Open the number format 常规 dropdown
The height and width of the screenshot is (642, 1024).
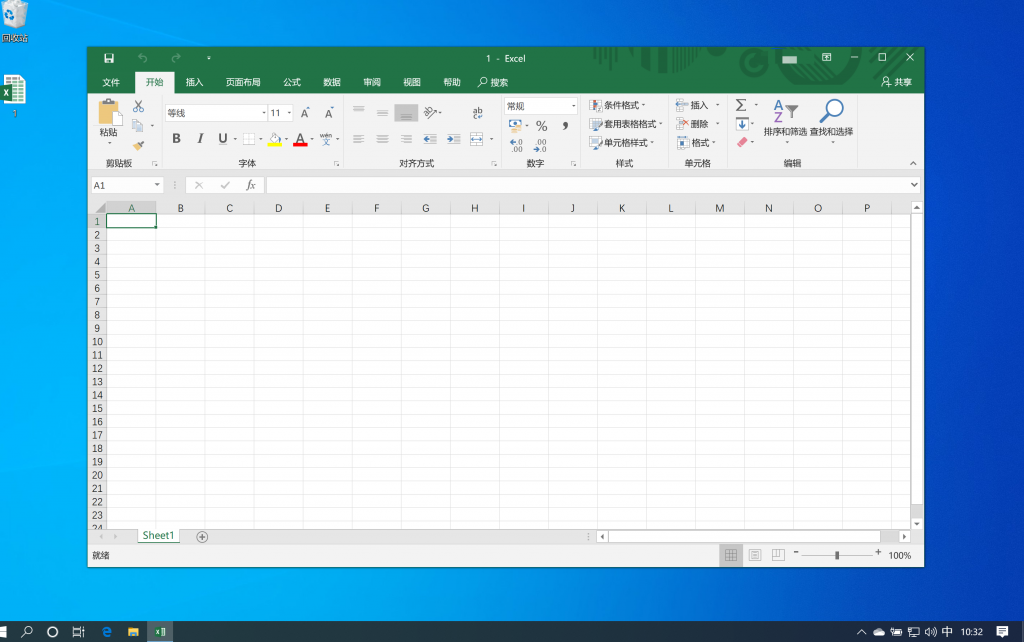(573, 106)
